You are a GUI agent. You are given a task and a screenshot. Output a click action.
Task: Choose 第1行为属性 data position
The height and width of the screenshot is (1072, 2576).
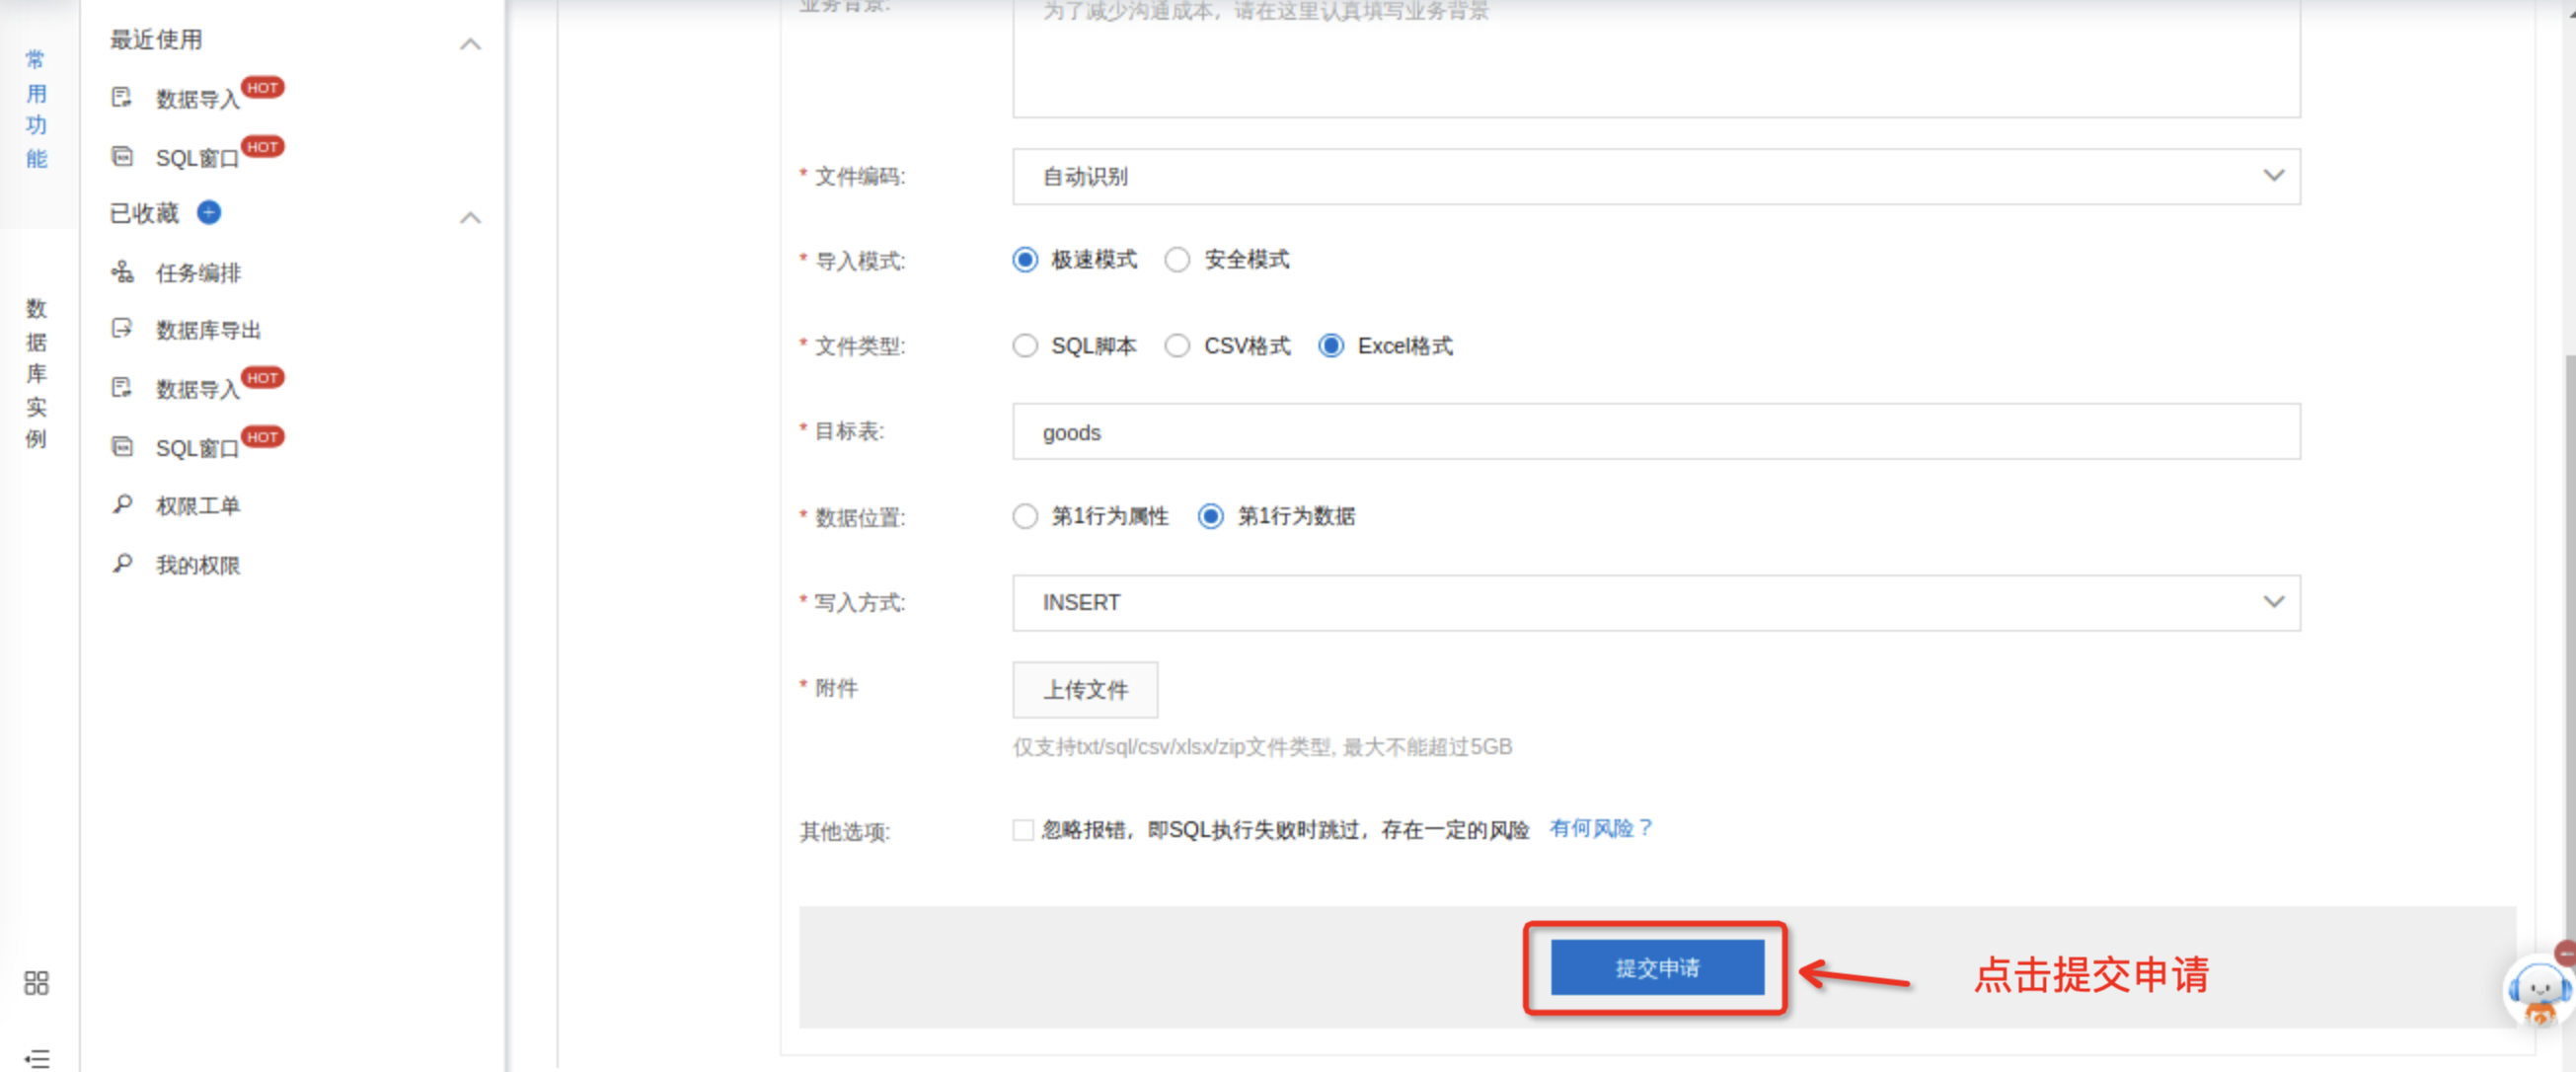pyautogui.click(x=1025, y=516)
